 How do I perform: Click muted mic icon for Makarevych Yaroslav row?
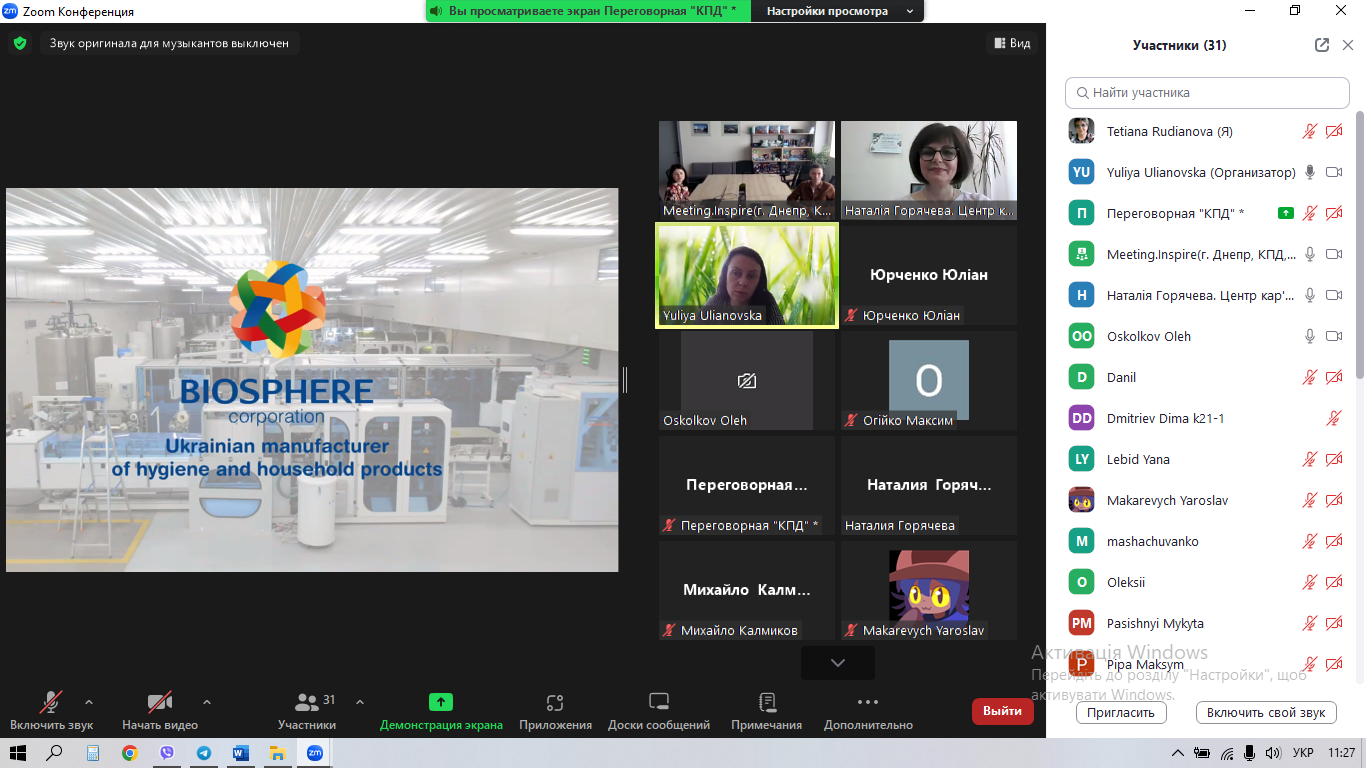pos(1310,500)
